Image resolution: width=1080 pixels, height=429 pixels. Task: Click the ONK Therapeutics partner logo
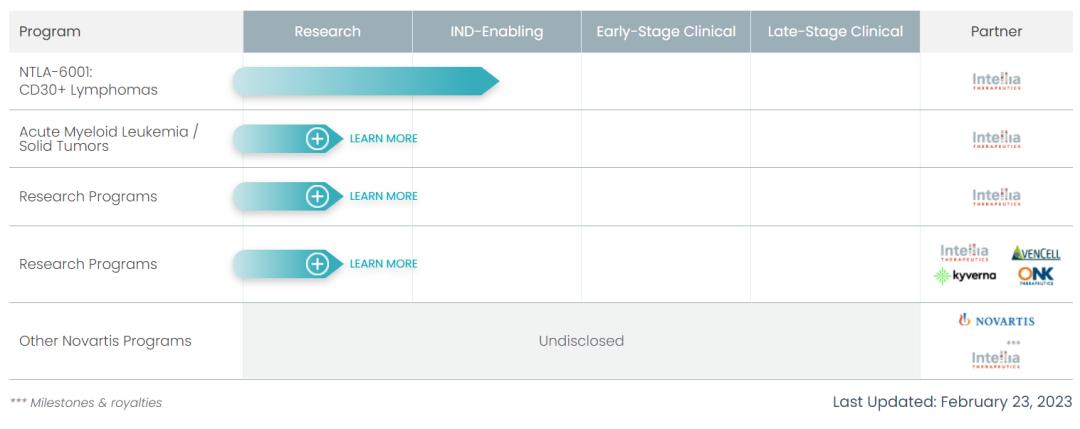pos(1036,276)
